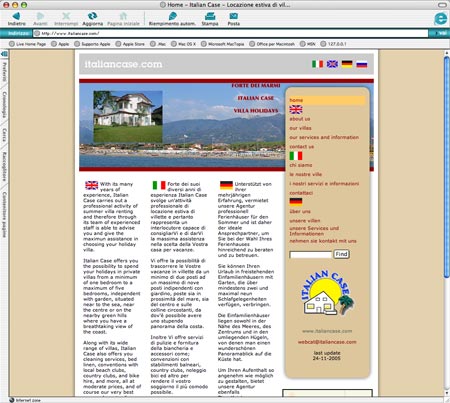
Task: Click Italian flag in side menu
Action: (x=296, y=156)
